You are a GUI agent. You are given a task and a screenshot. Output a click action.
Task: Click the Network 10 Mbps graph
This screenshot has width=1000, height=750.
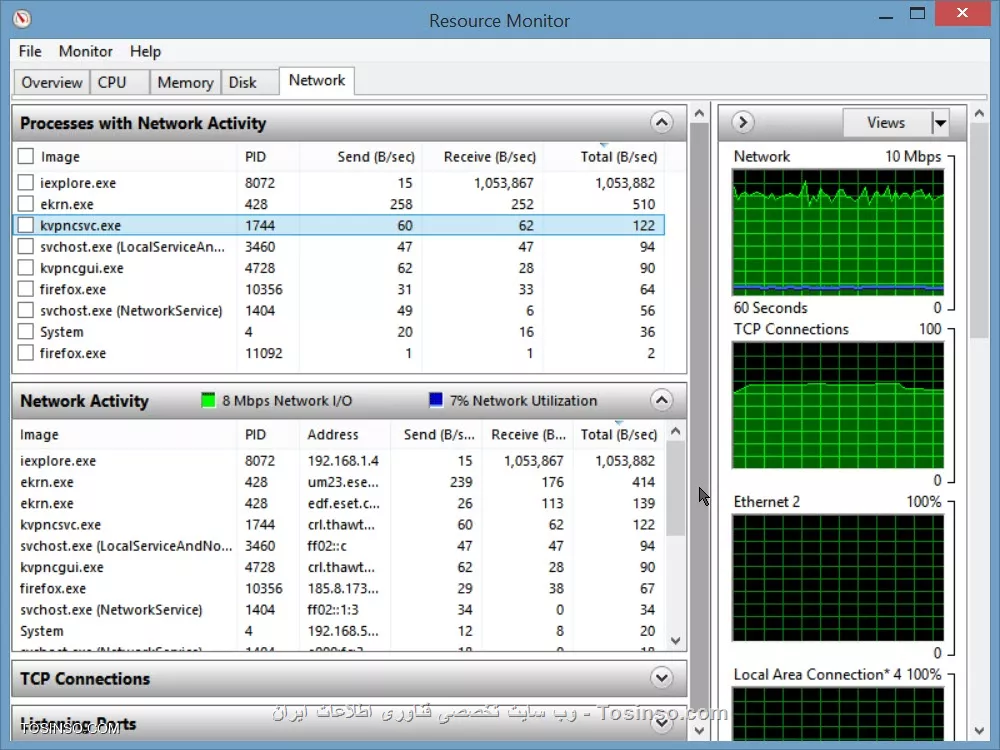tap(838, 232)
